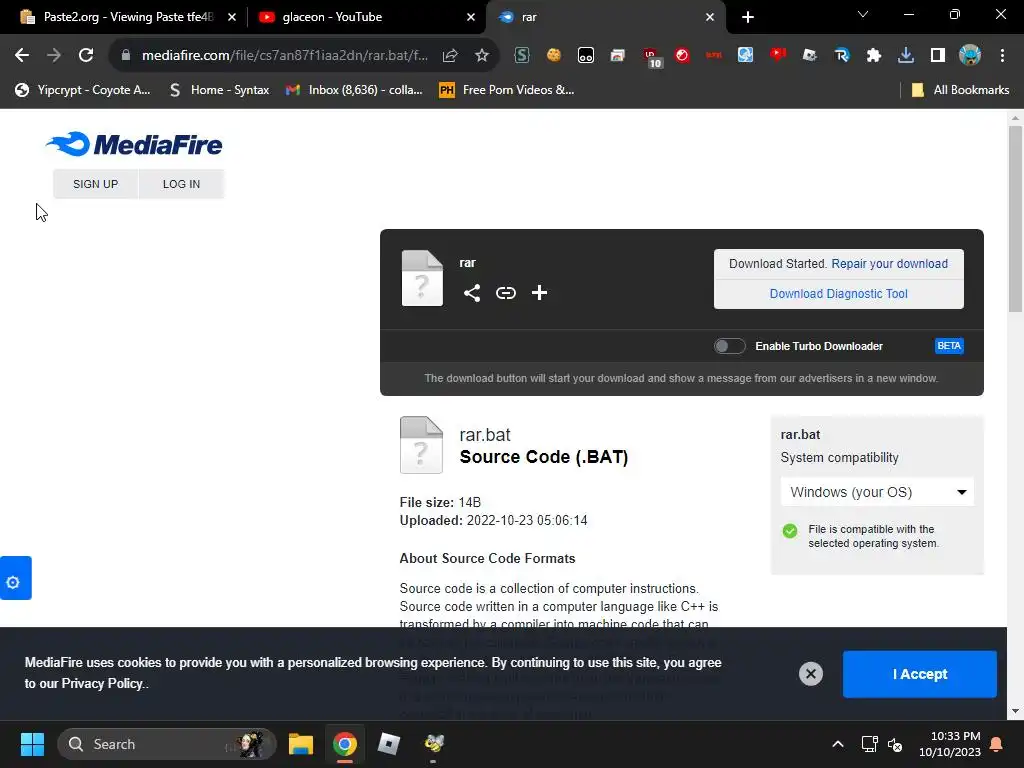The height and width of the screenshot is (768, 1024).
Task: Open the tab search chevron
Action: click(x=863, y=14)
